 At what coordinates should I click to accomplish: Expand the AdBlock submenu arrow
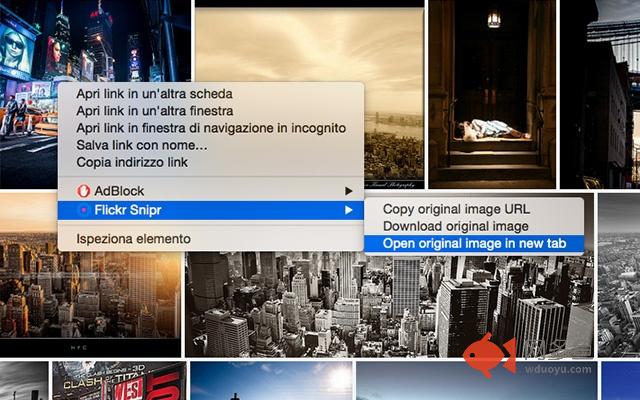point(348,191)
